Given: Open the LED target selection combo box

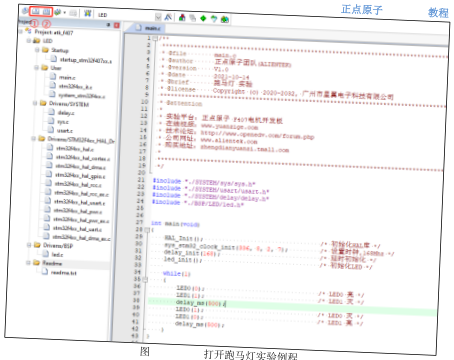Looking at the screenshot, I should click(129, 16).
